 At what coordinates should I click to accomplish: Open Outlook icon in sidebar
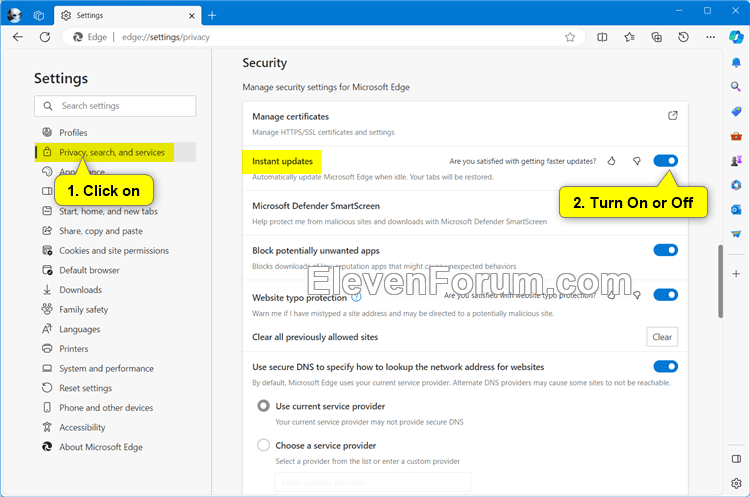click(x=736, y=210)
